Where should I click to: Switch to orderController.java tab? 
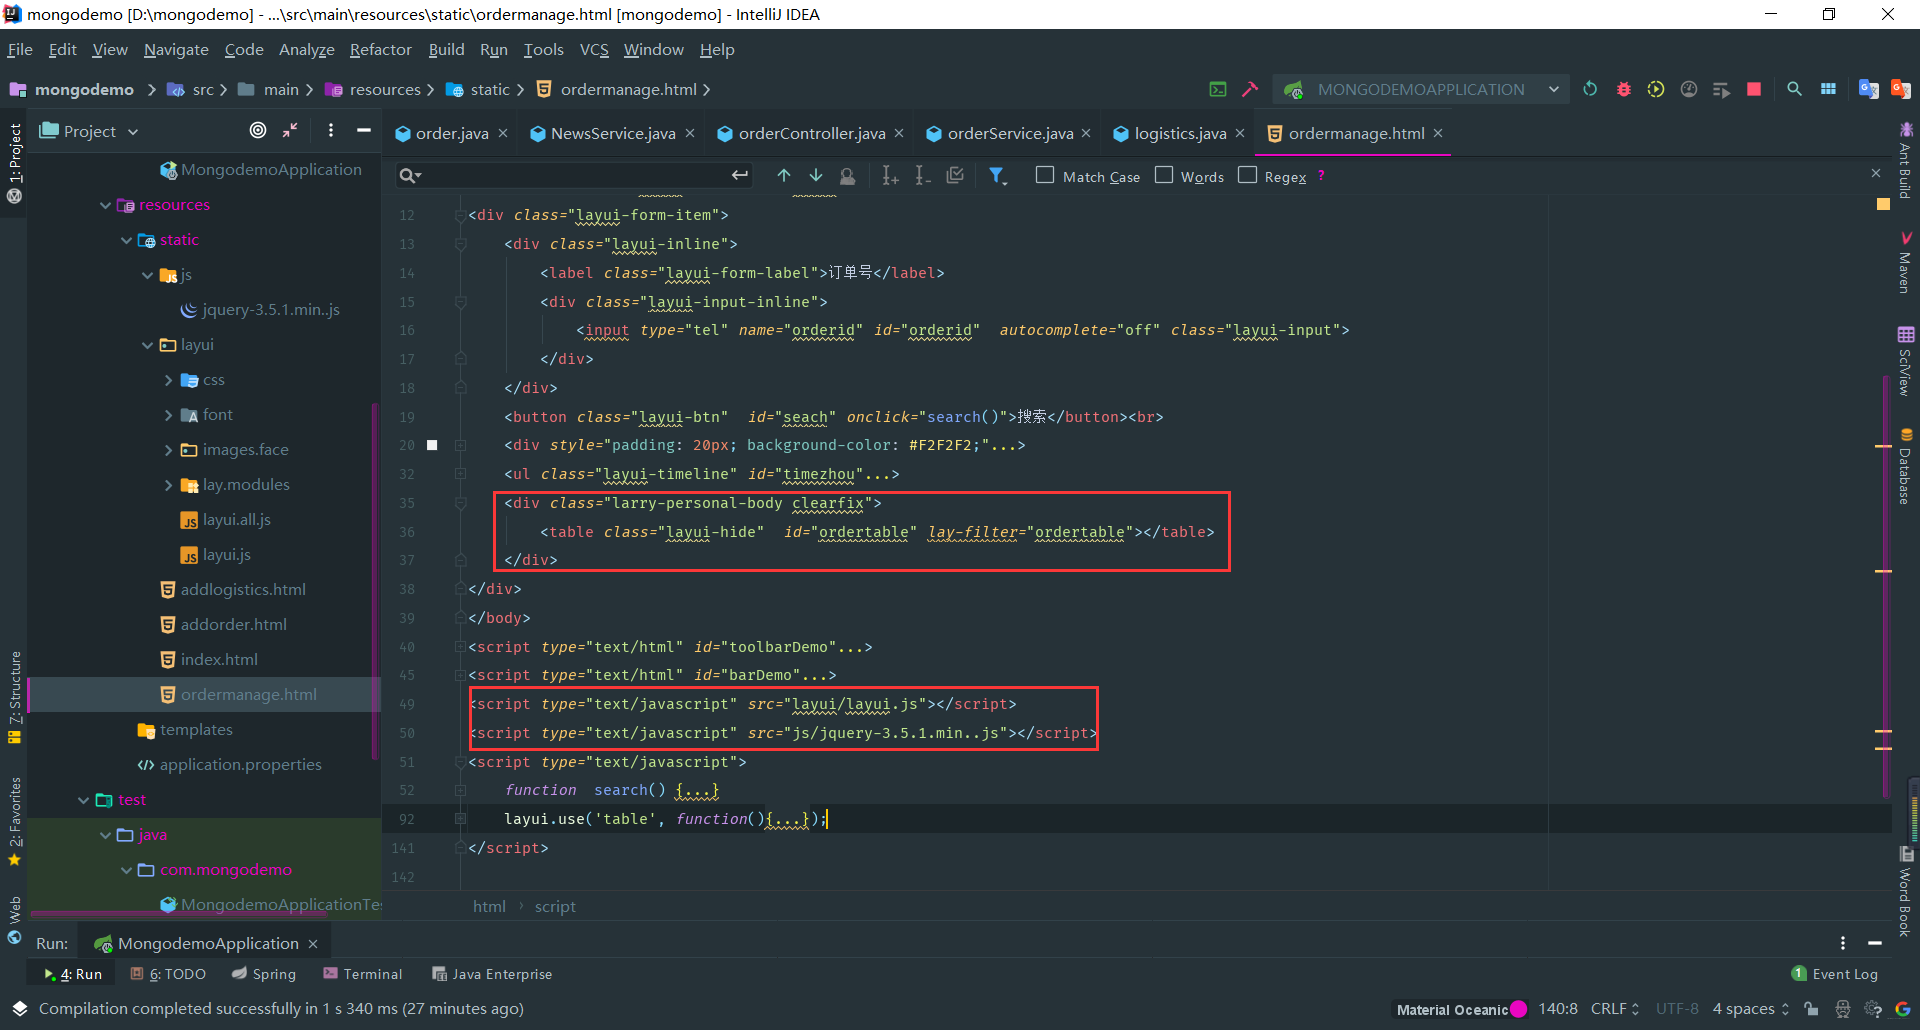point(811,133)
